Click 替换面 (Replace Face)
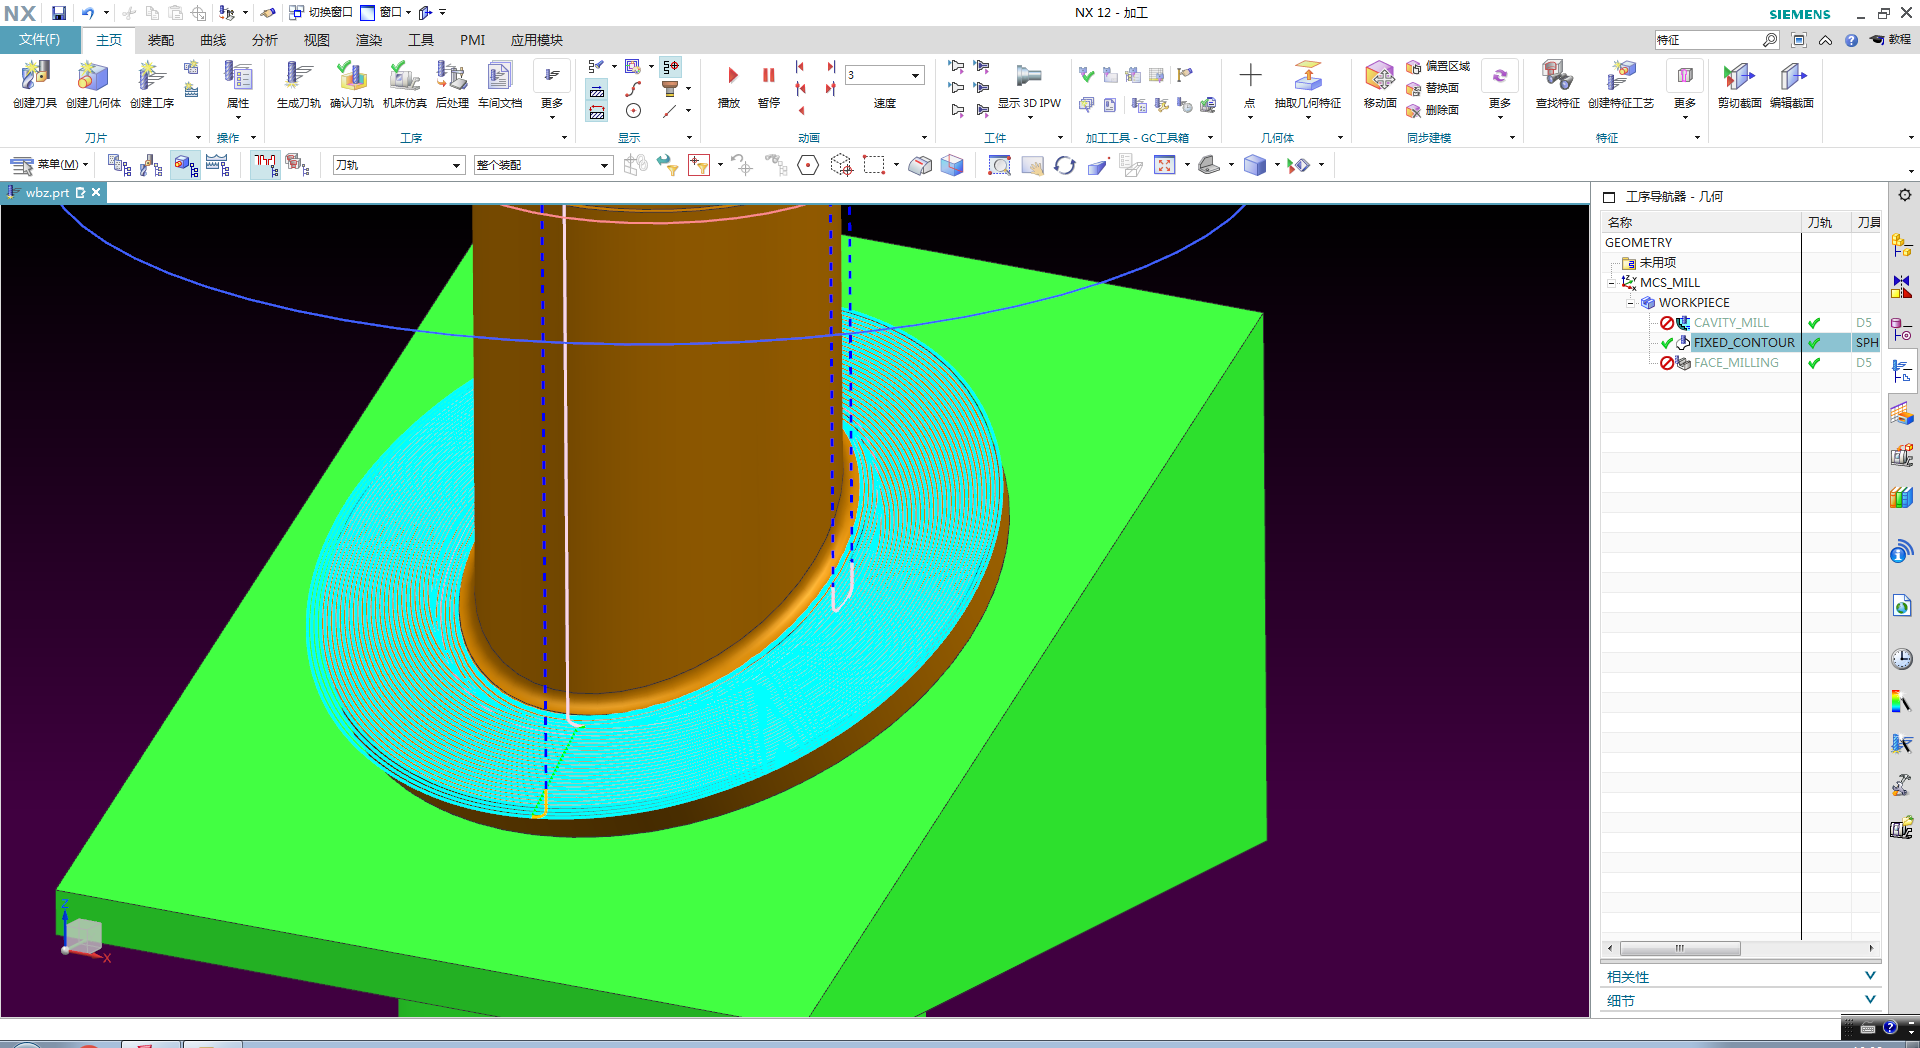Image resolution: width=1920 pixels, height=1048 pixels. 1433,88
